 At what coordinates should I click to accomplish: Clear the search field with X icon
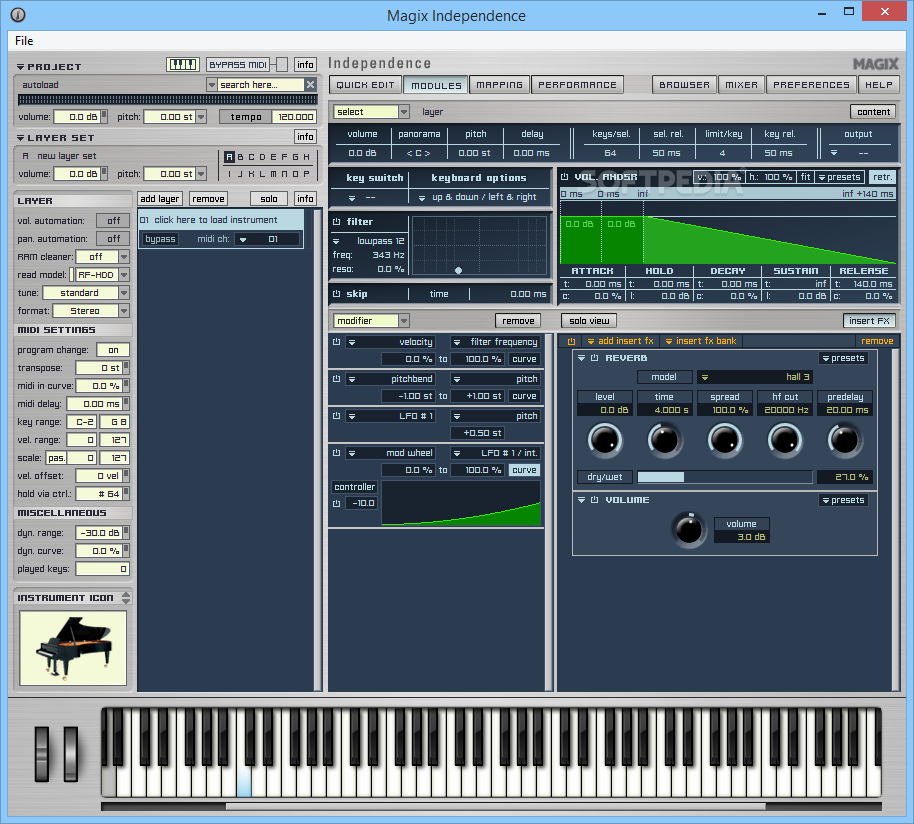(310, 85)
